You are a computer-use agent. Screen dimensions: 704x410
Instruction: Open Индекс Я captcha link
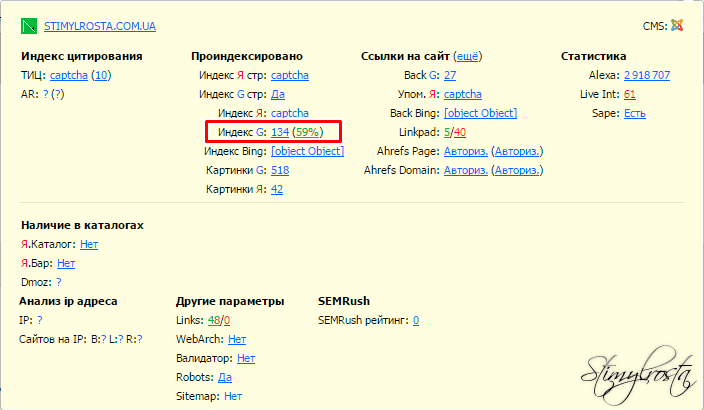click(x=290, y=113)
